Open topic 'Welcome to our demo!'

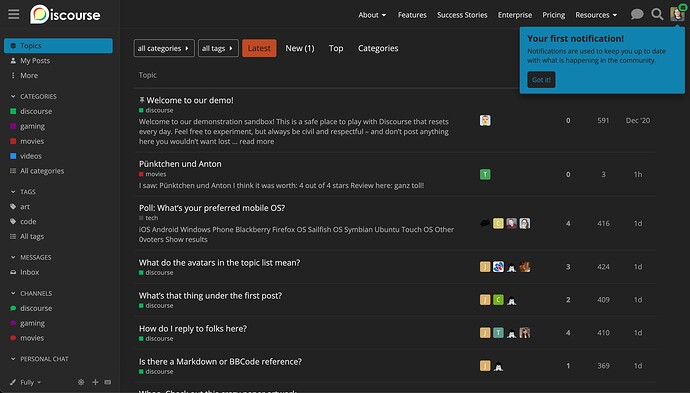pyautogui.click(x=190, y=100)
